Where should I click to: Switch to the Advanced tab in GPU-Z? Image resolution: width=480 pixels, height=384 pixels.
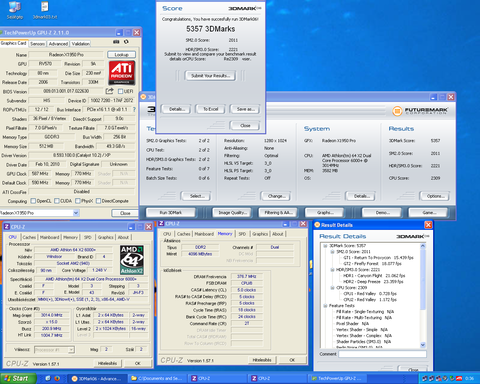tap(58, 44)
